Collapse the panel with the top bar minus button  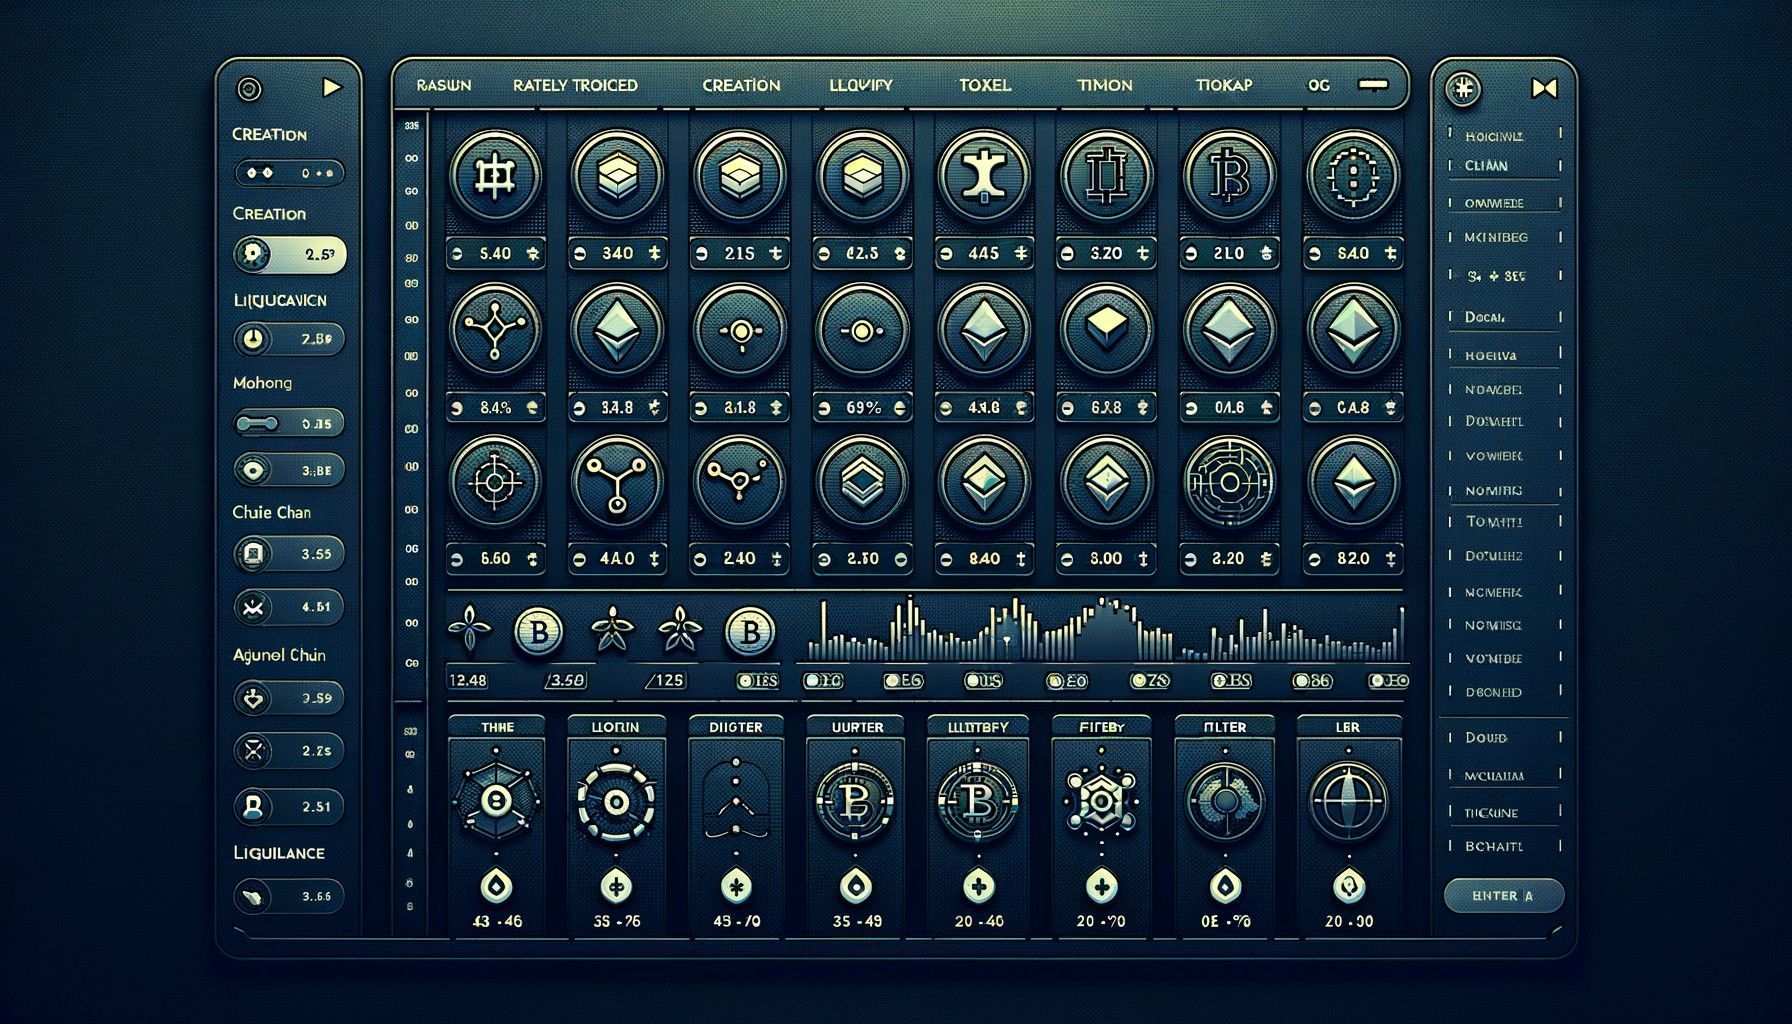tap(1373, 85)
